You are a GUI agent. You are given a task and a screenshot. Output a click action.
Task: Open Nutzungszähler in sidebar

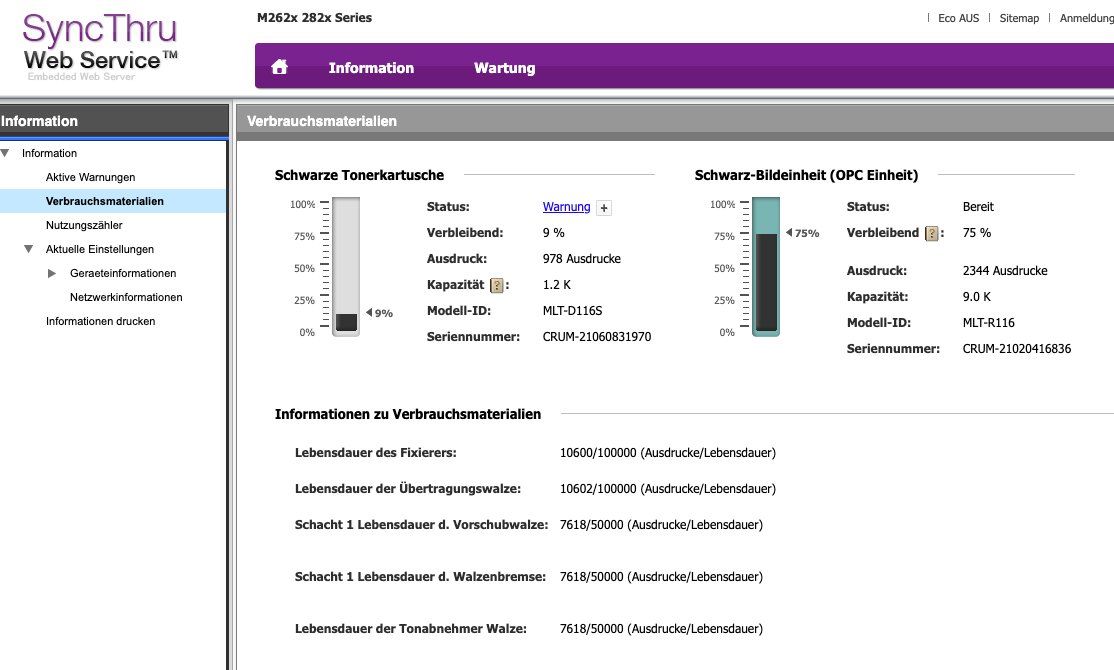tap(84, 225)
